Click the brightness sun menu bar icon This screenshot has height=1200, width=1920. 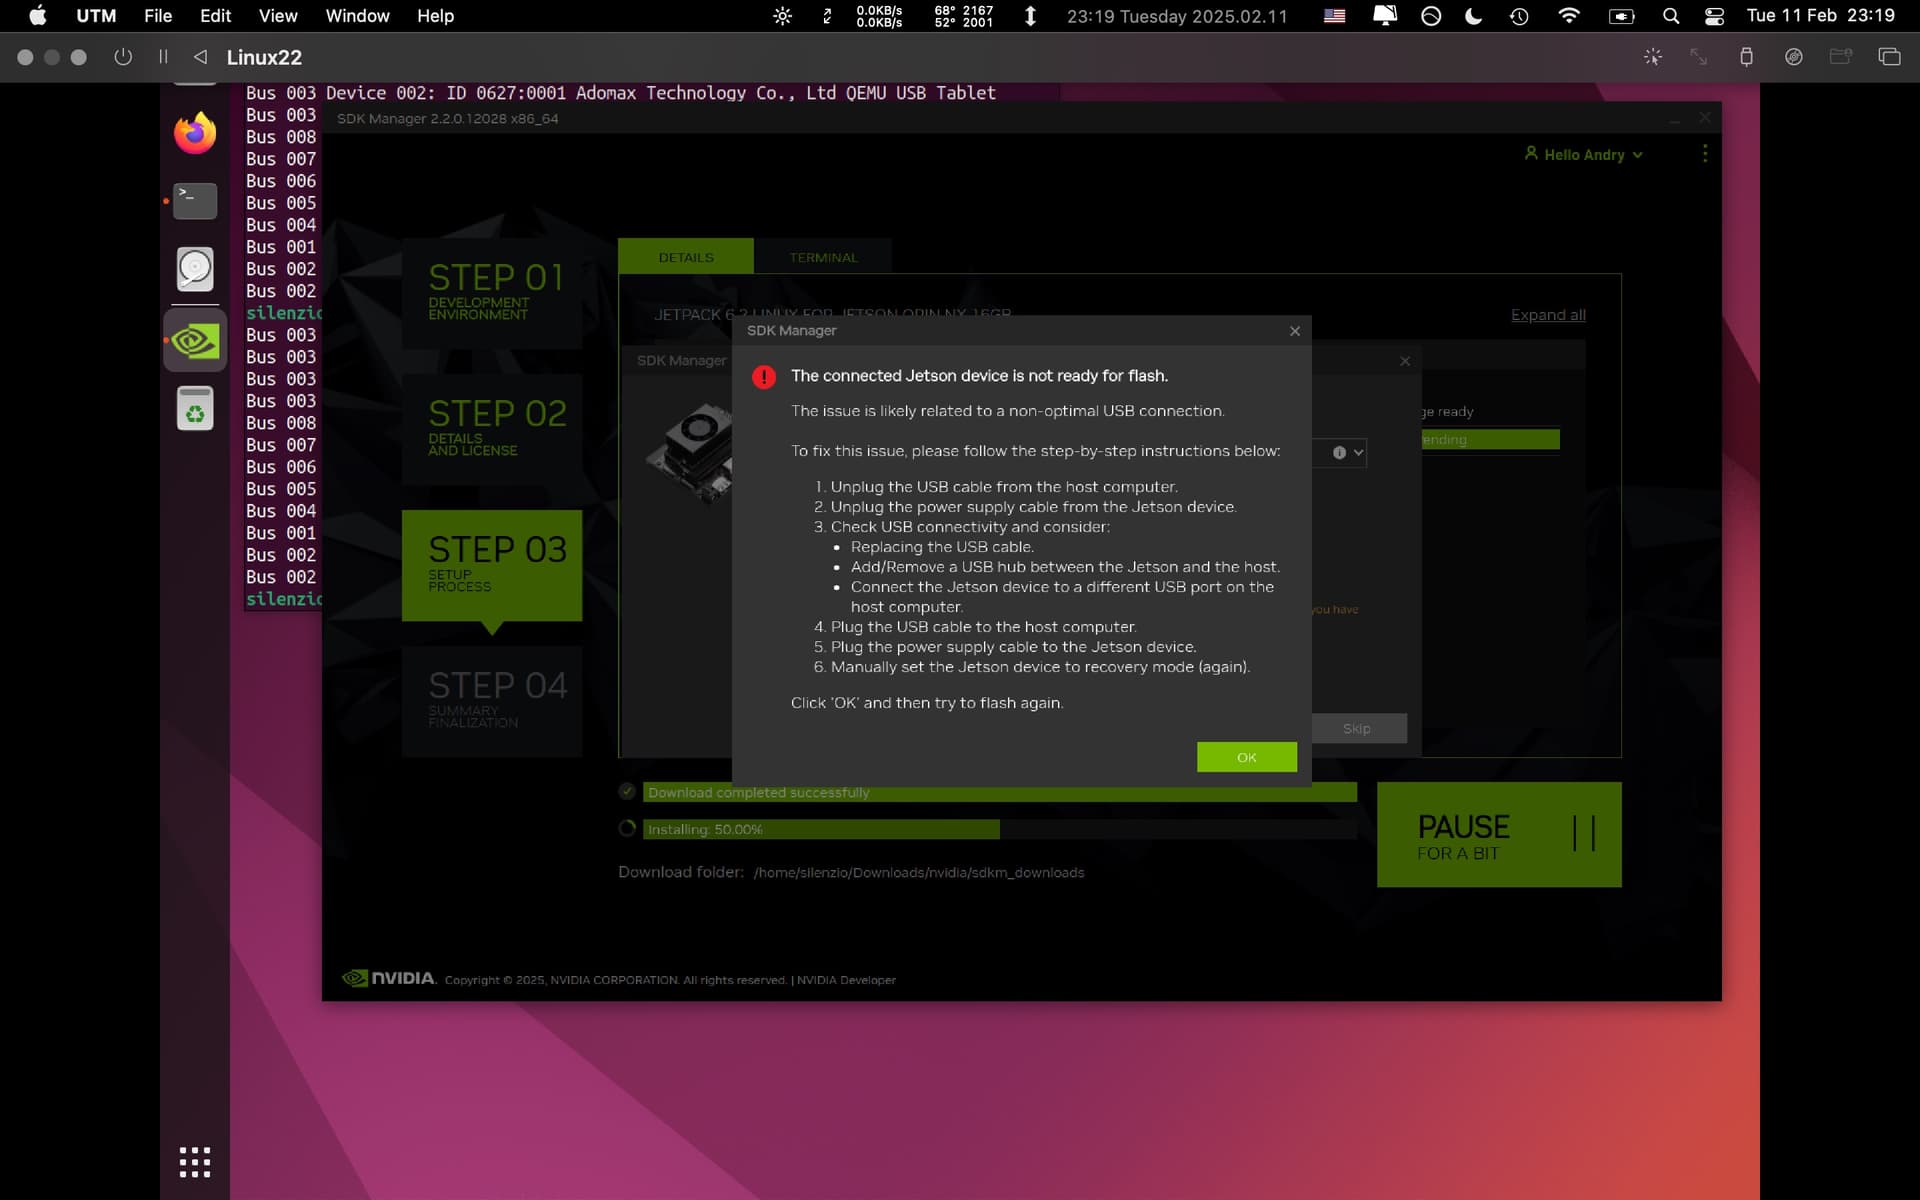point(782,16)
